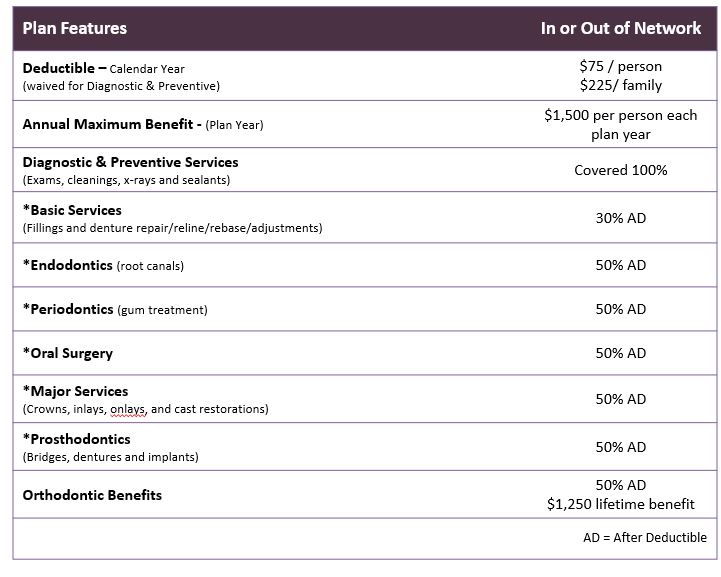Click the "Plan Features" column header
Image resolution: width=721 pixels, height=577 pixels.
tap(75, 28)
